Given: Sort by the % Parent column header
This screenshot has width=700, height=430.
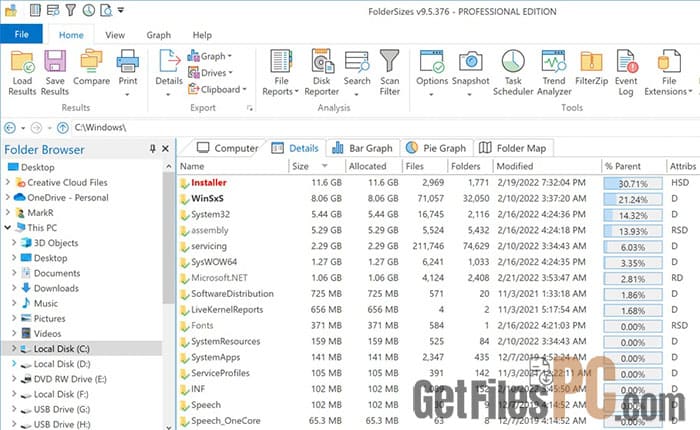Looking at the screenshot, I should coord(633,166).
